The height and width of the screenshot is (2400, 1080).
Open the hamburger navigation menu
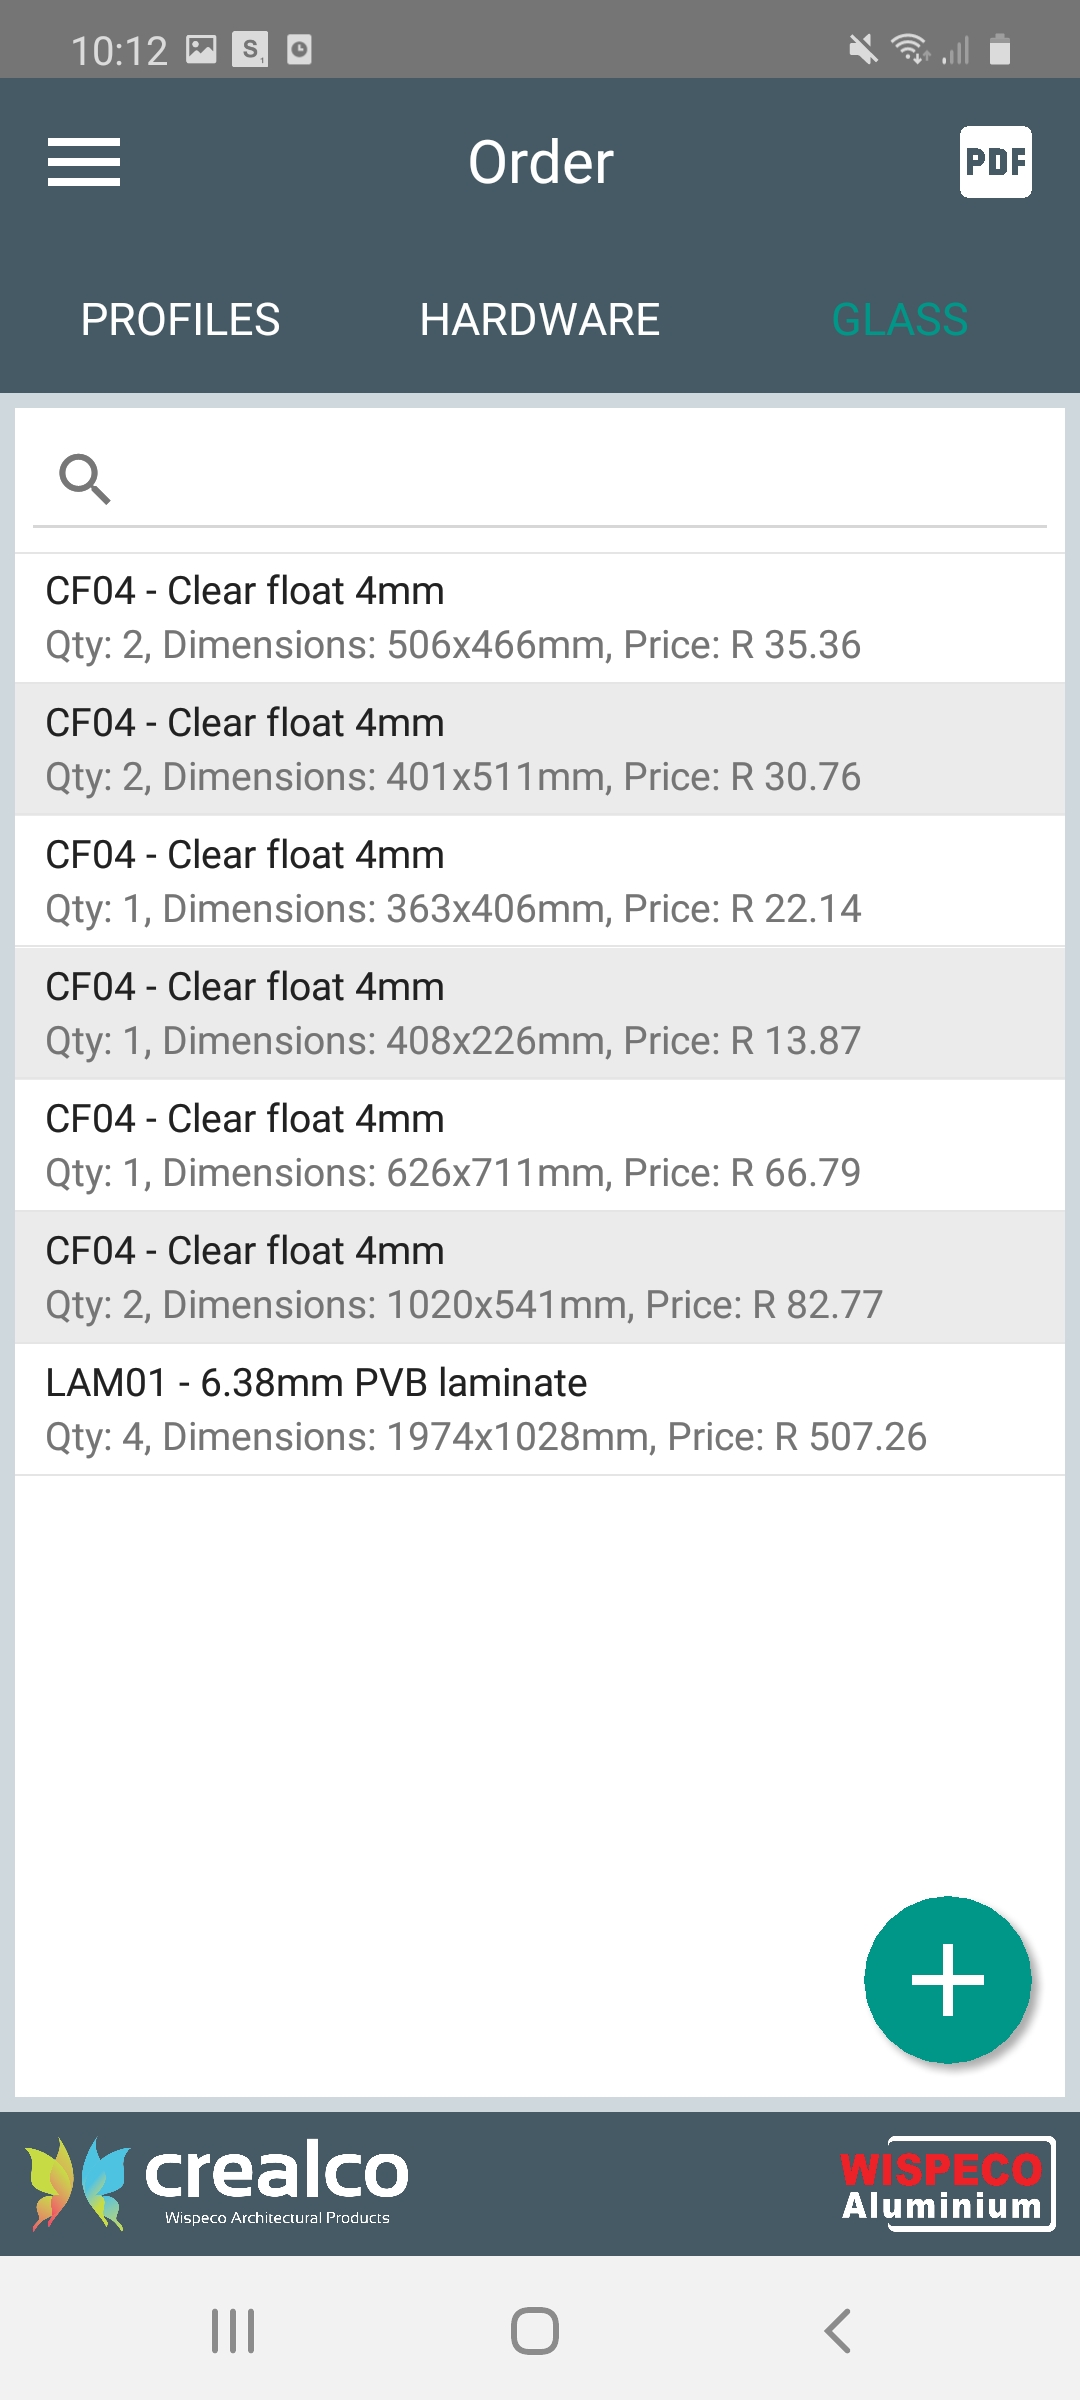tap(84, 162)
